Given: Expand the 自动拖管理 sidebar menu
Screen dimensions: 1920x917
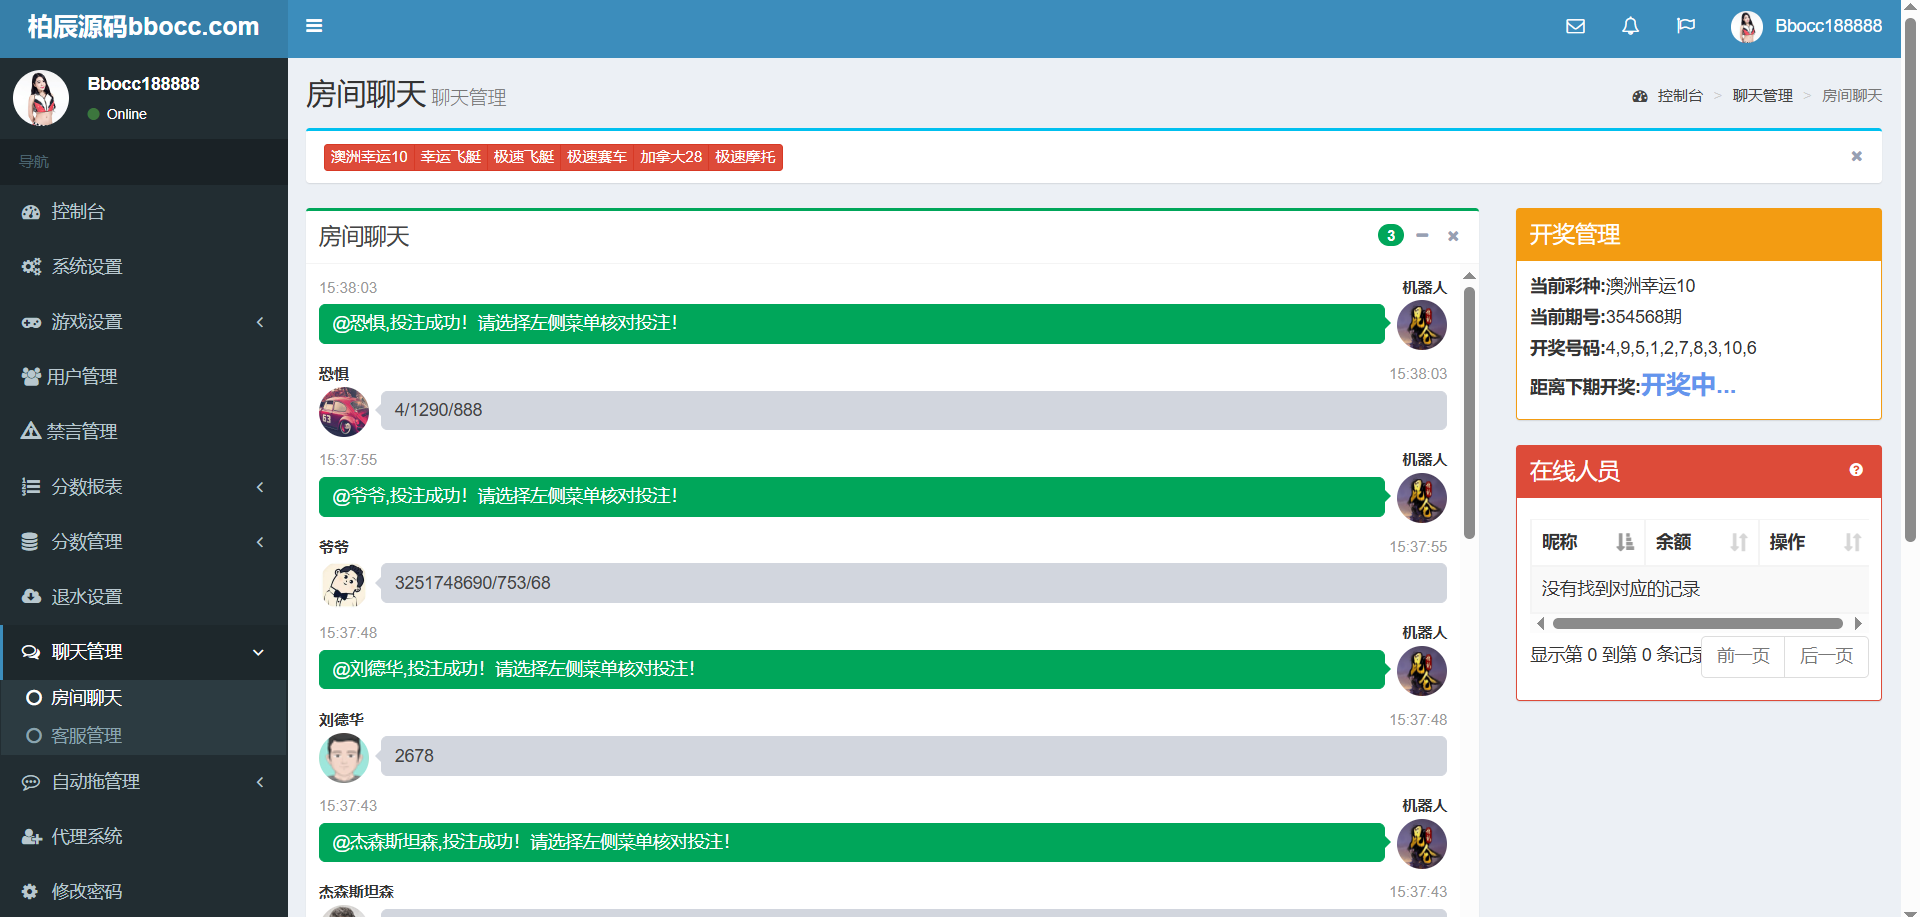Looking at the screenshot, I should [x=144, y=782].
